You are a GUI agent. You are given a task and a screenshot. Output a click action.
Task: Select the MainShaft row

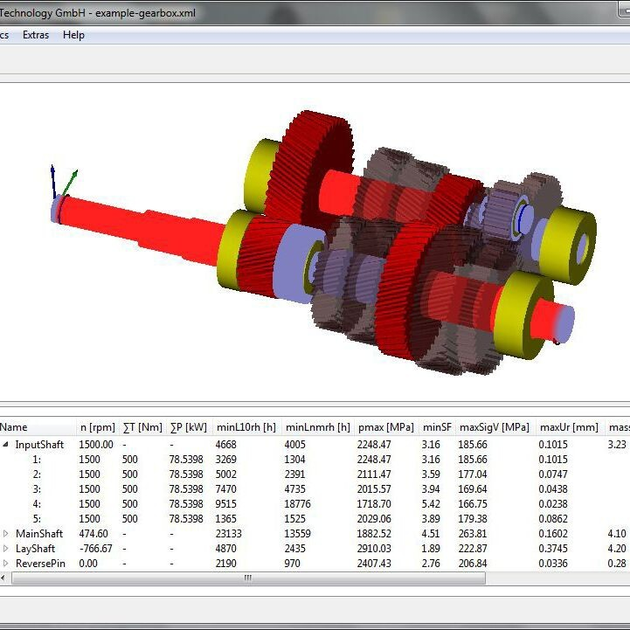[39, 534]
